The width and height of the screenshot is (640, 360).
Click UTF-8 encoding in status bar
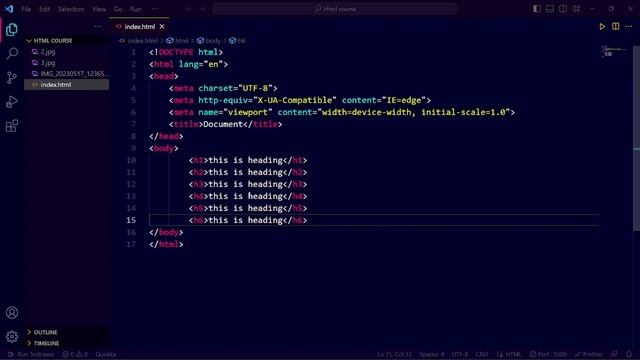(460, 354)
